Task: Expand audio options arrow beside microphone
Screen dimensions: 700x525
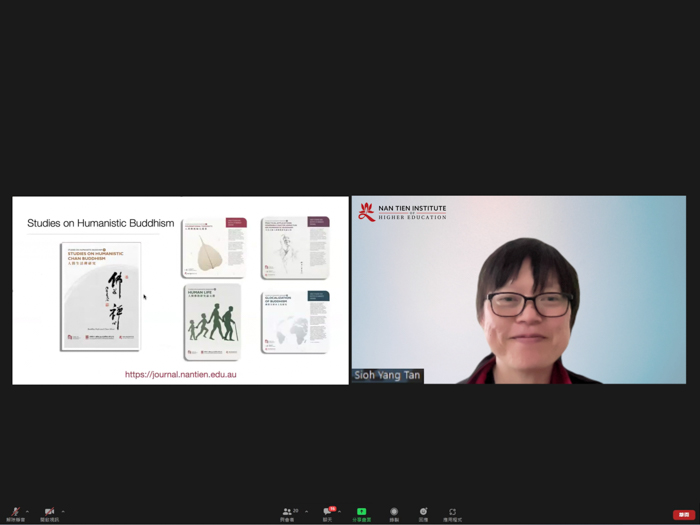Action: (28, 510)
